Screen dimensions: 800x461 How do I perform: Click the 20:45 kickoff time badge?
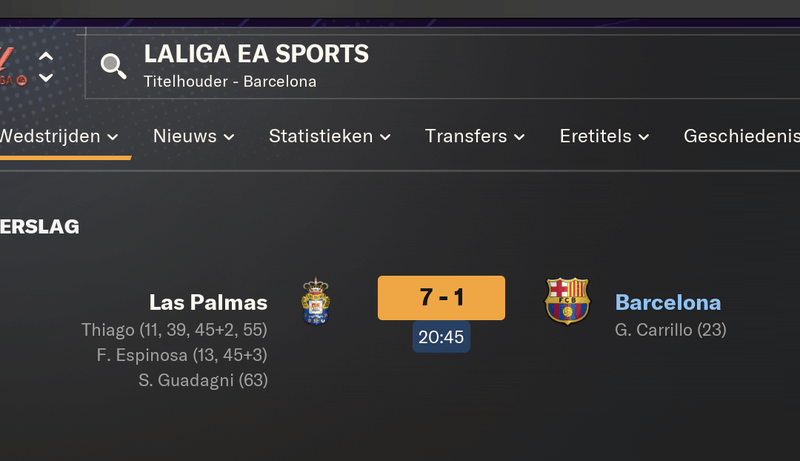coord(441,337)
